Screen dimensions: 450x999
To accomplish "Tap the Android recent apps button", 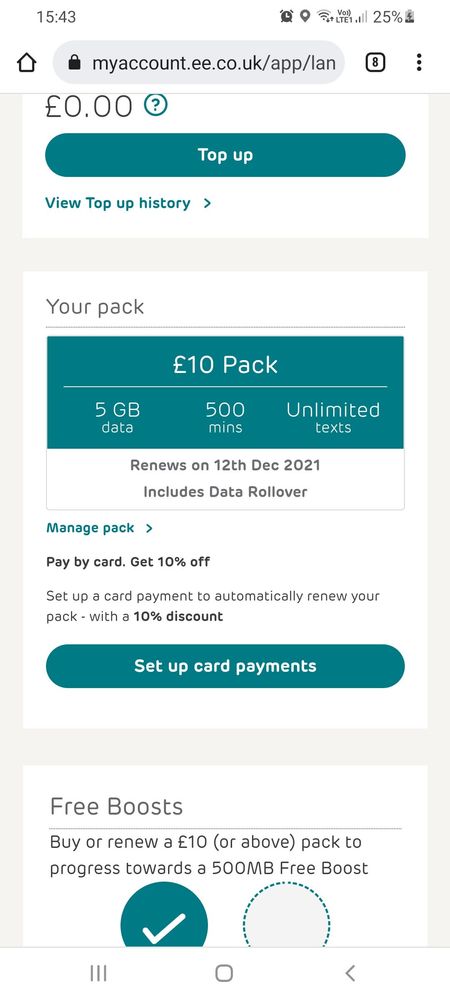I will (x=98, y=973).
